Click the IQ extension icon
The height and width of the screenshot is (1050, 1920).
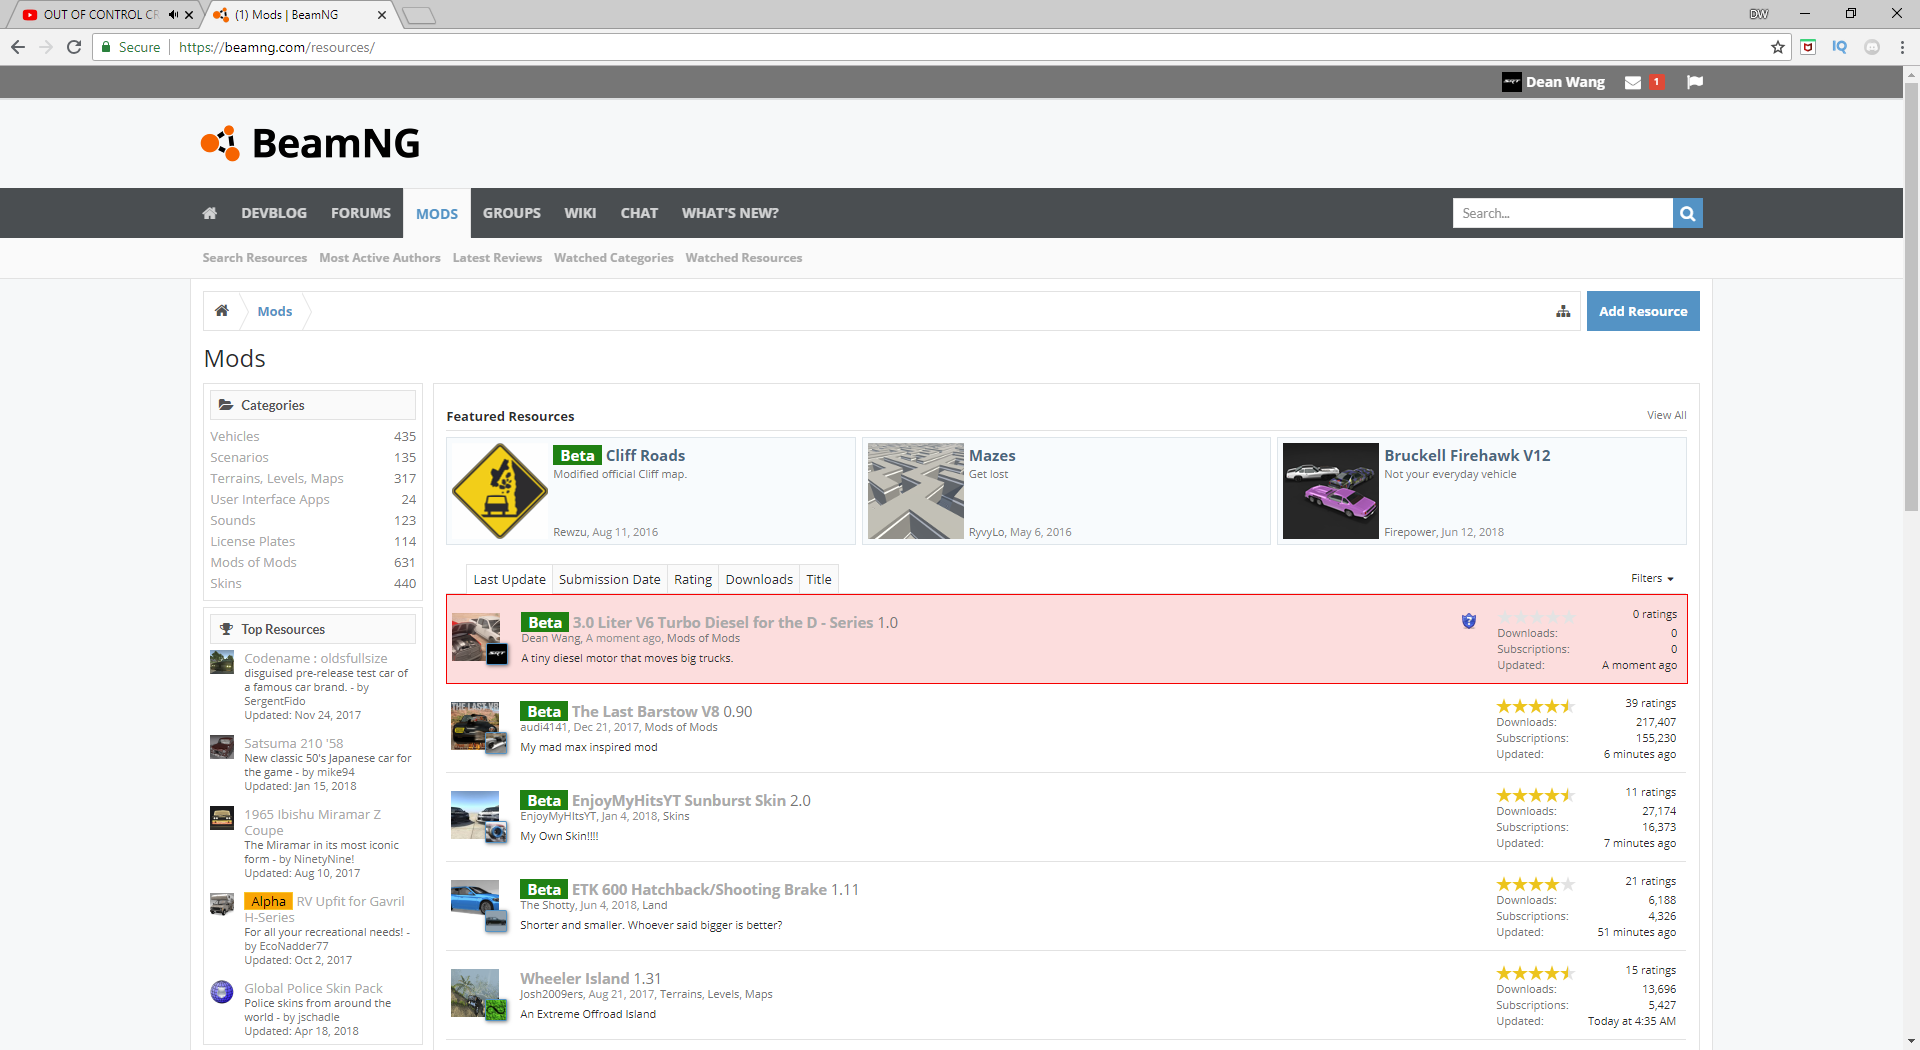coord(1839,47)
